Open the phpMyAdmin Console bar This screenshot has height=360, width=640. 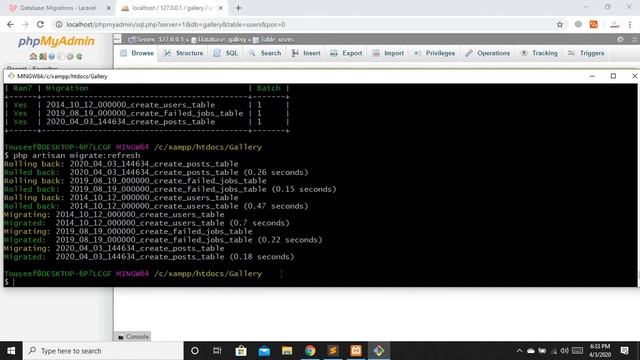coord(133,337)
